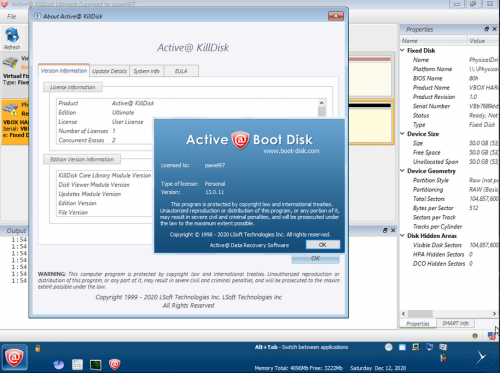
Task: Click the Name column header in Properties
Action: (433, 41)
